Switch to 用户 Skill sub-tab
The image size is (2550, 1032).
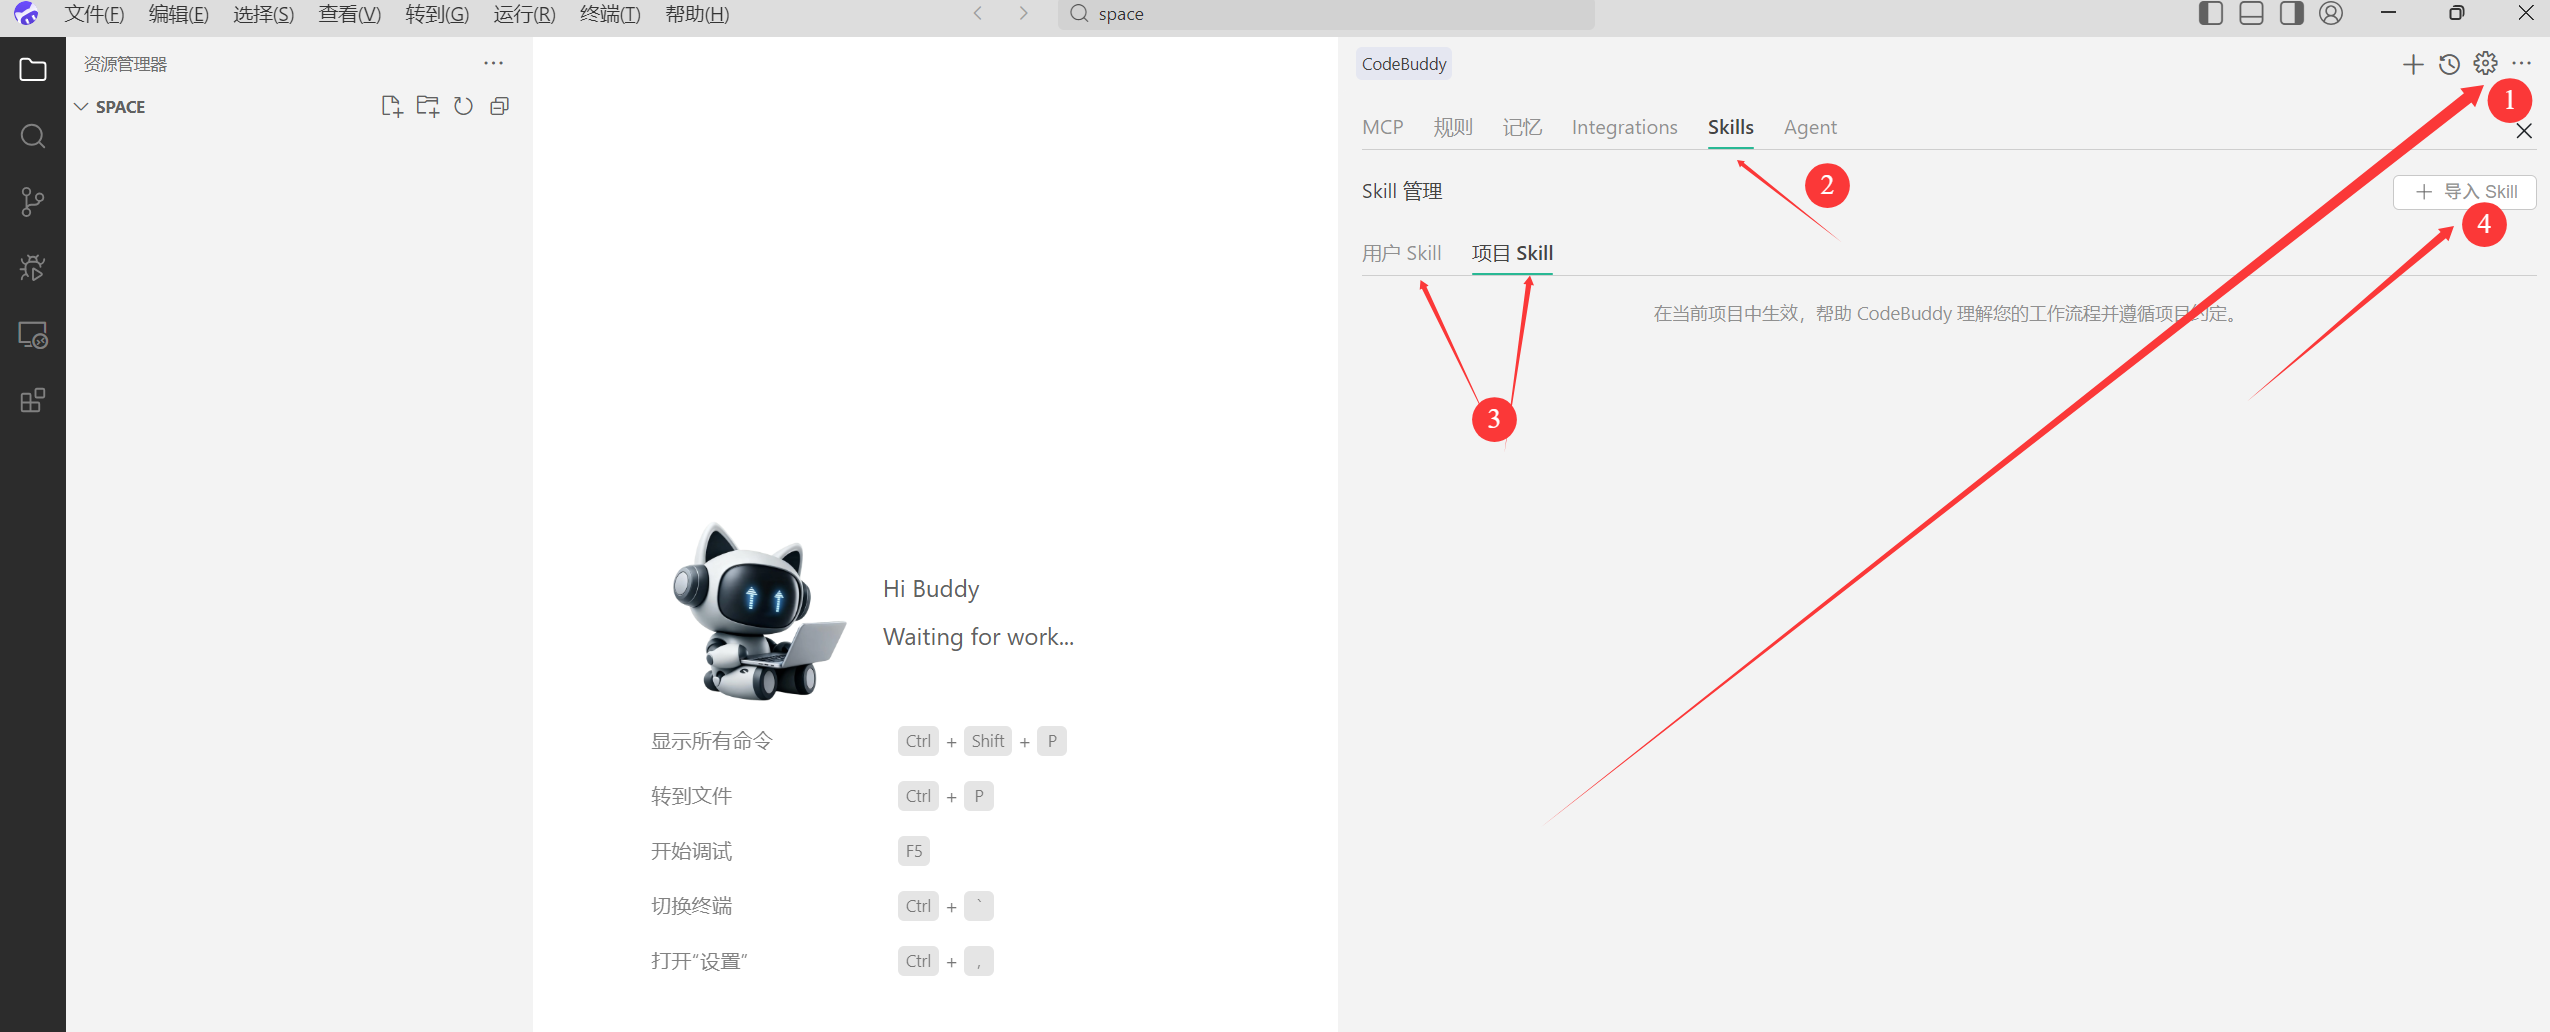(1401, 253)
